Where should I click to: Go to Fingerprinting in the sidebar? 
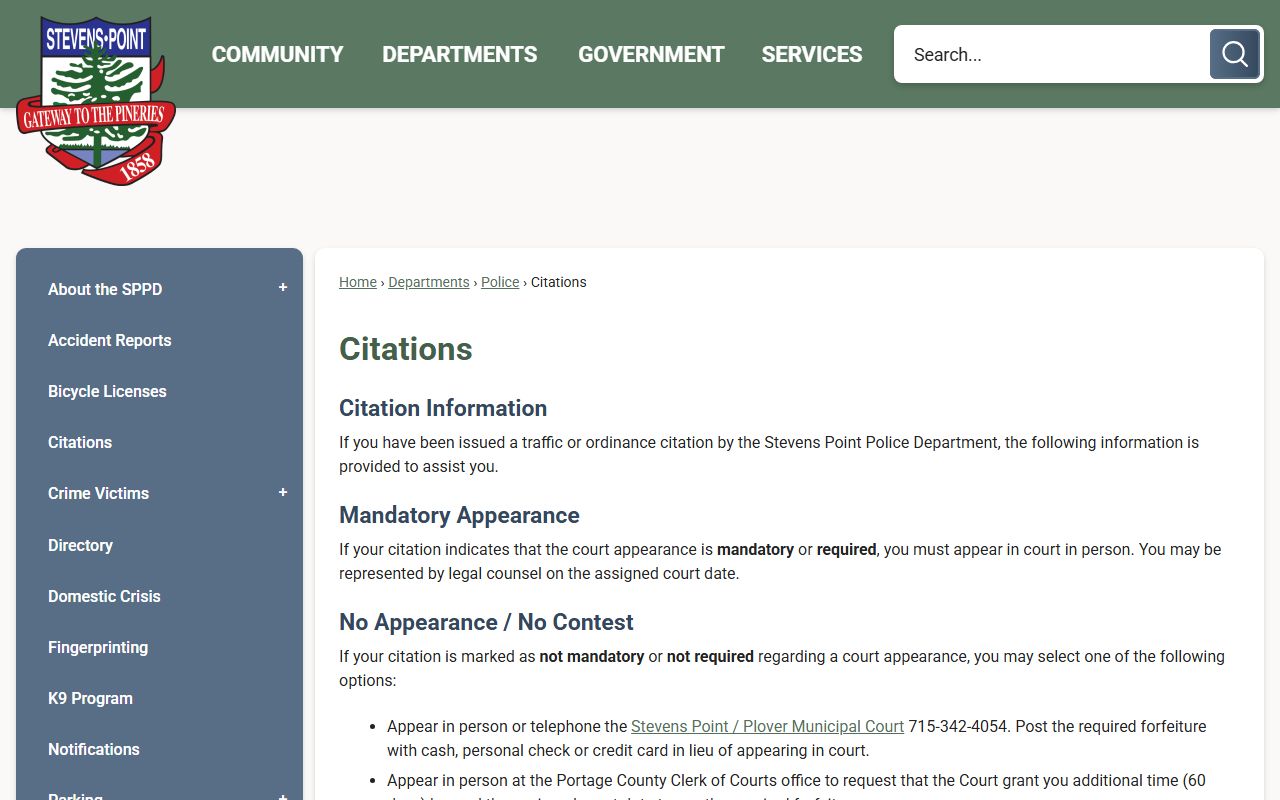[98, 647]
